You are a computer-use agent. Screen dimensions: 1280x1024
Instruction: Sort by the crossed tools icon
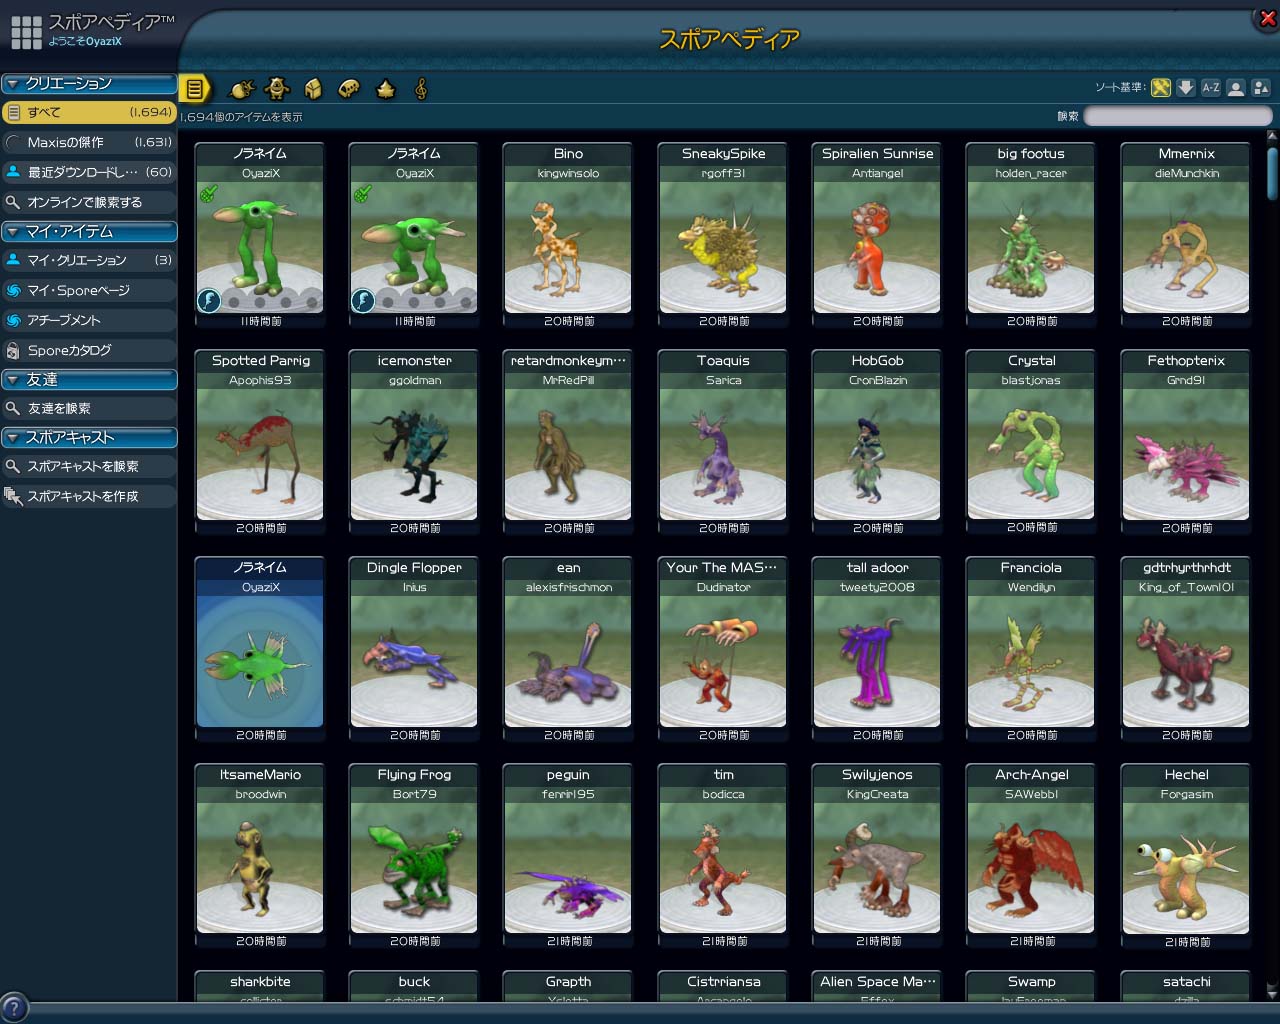pyautogui.click(x=1161, y=88)
